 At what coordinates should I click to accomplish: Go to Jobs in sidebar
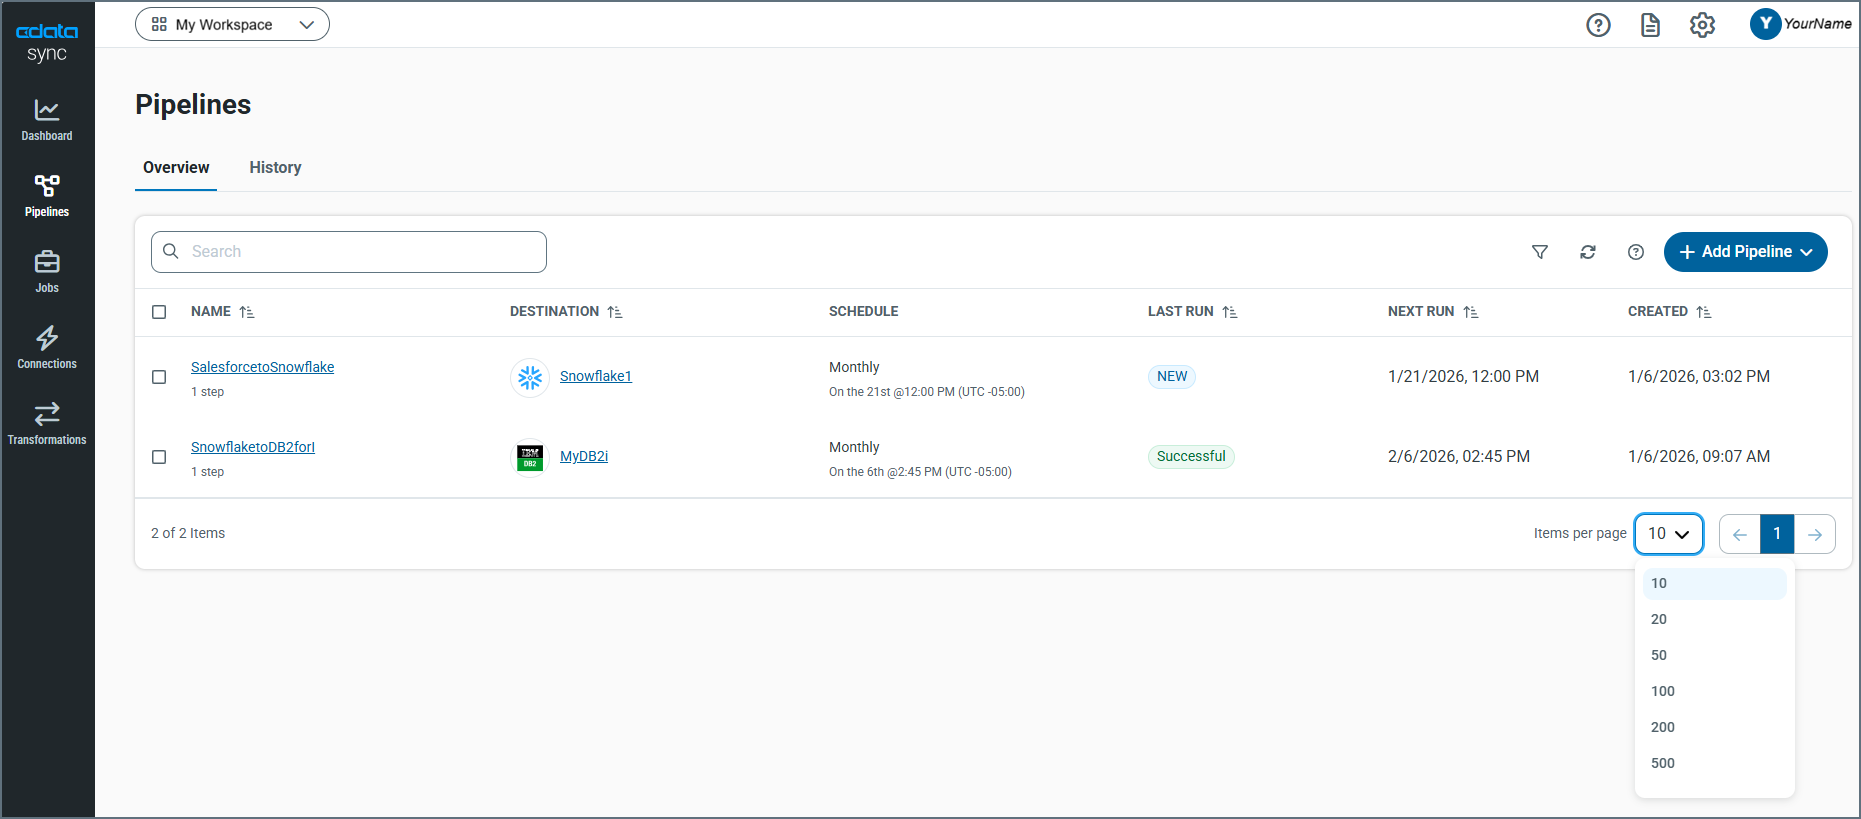click(x=47, y=272)
